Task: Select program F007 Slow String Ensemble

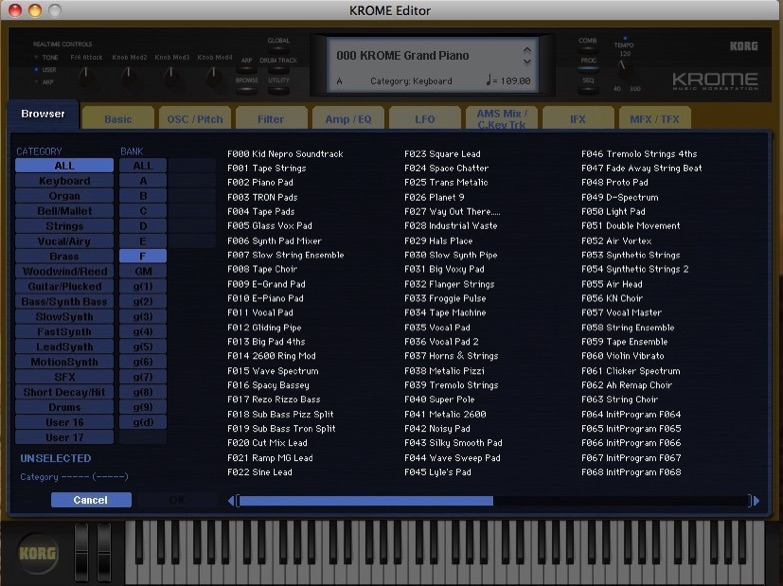Action: point(286,255)
